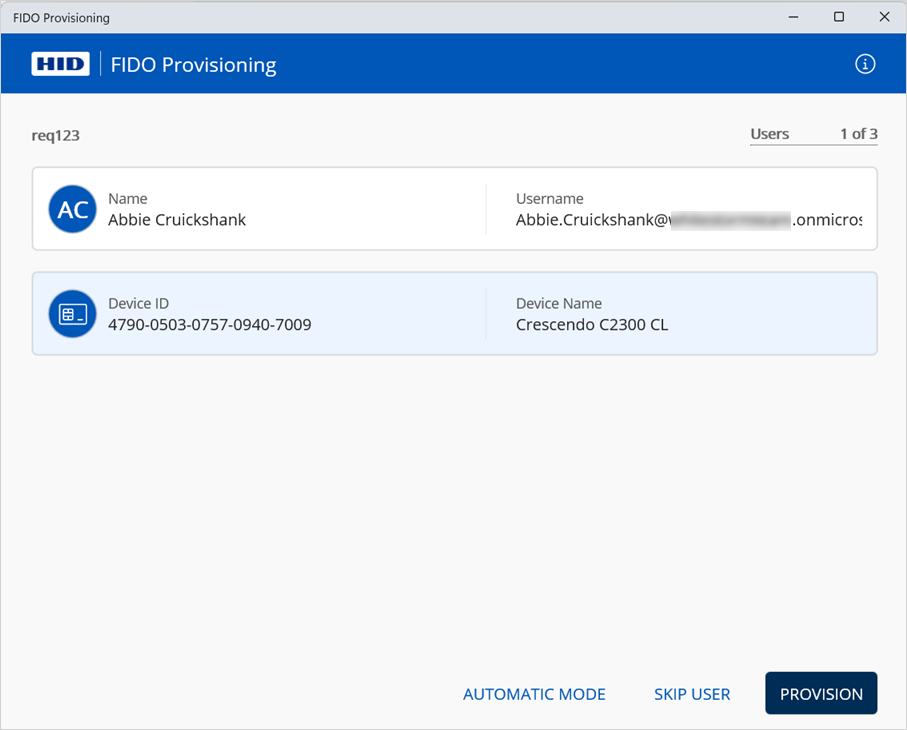Maximize the FIDO Provisioning window
Image resolution: width=907 pixels, height=730 pixels.
839,17
